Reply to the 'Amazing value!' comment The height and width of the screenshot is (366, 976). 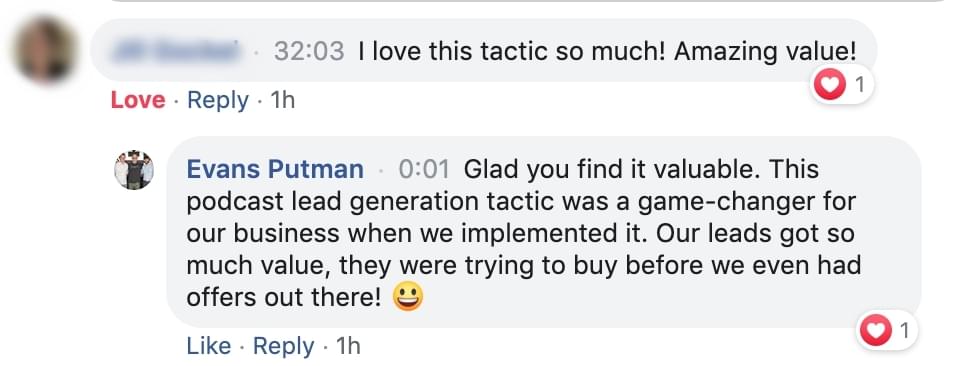click(218, 100)
